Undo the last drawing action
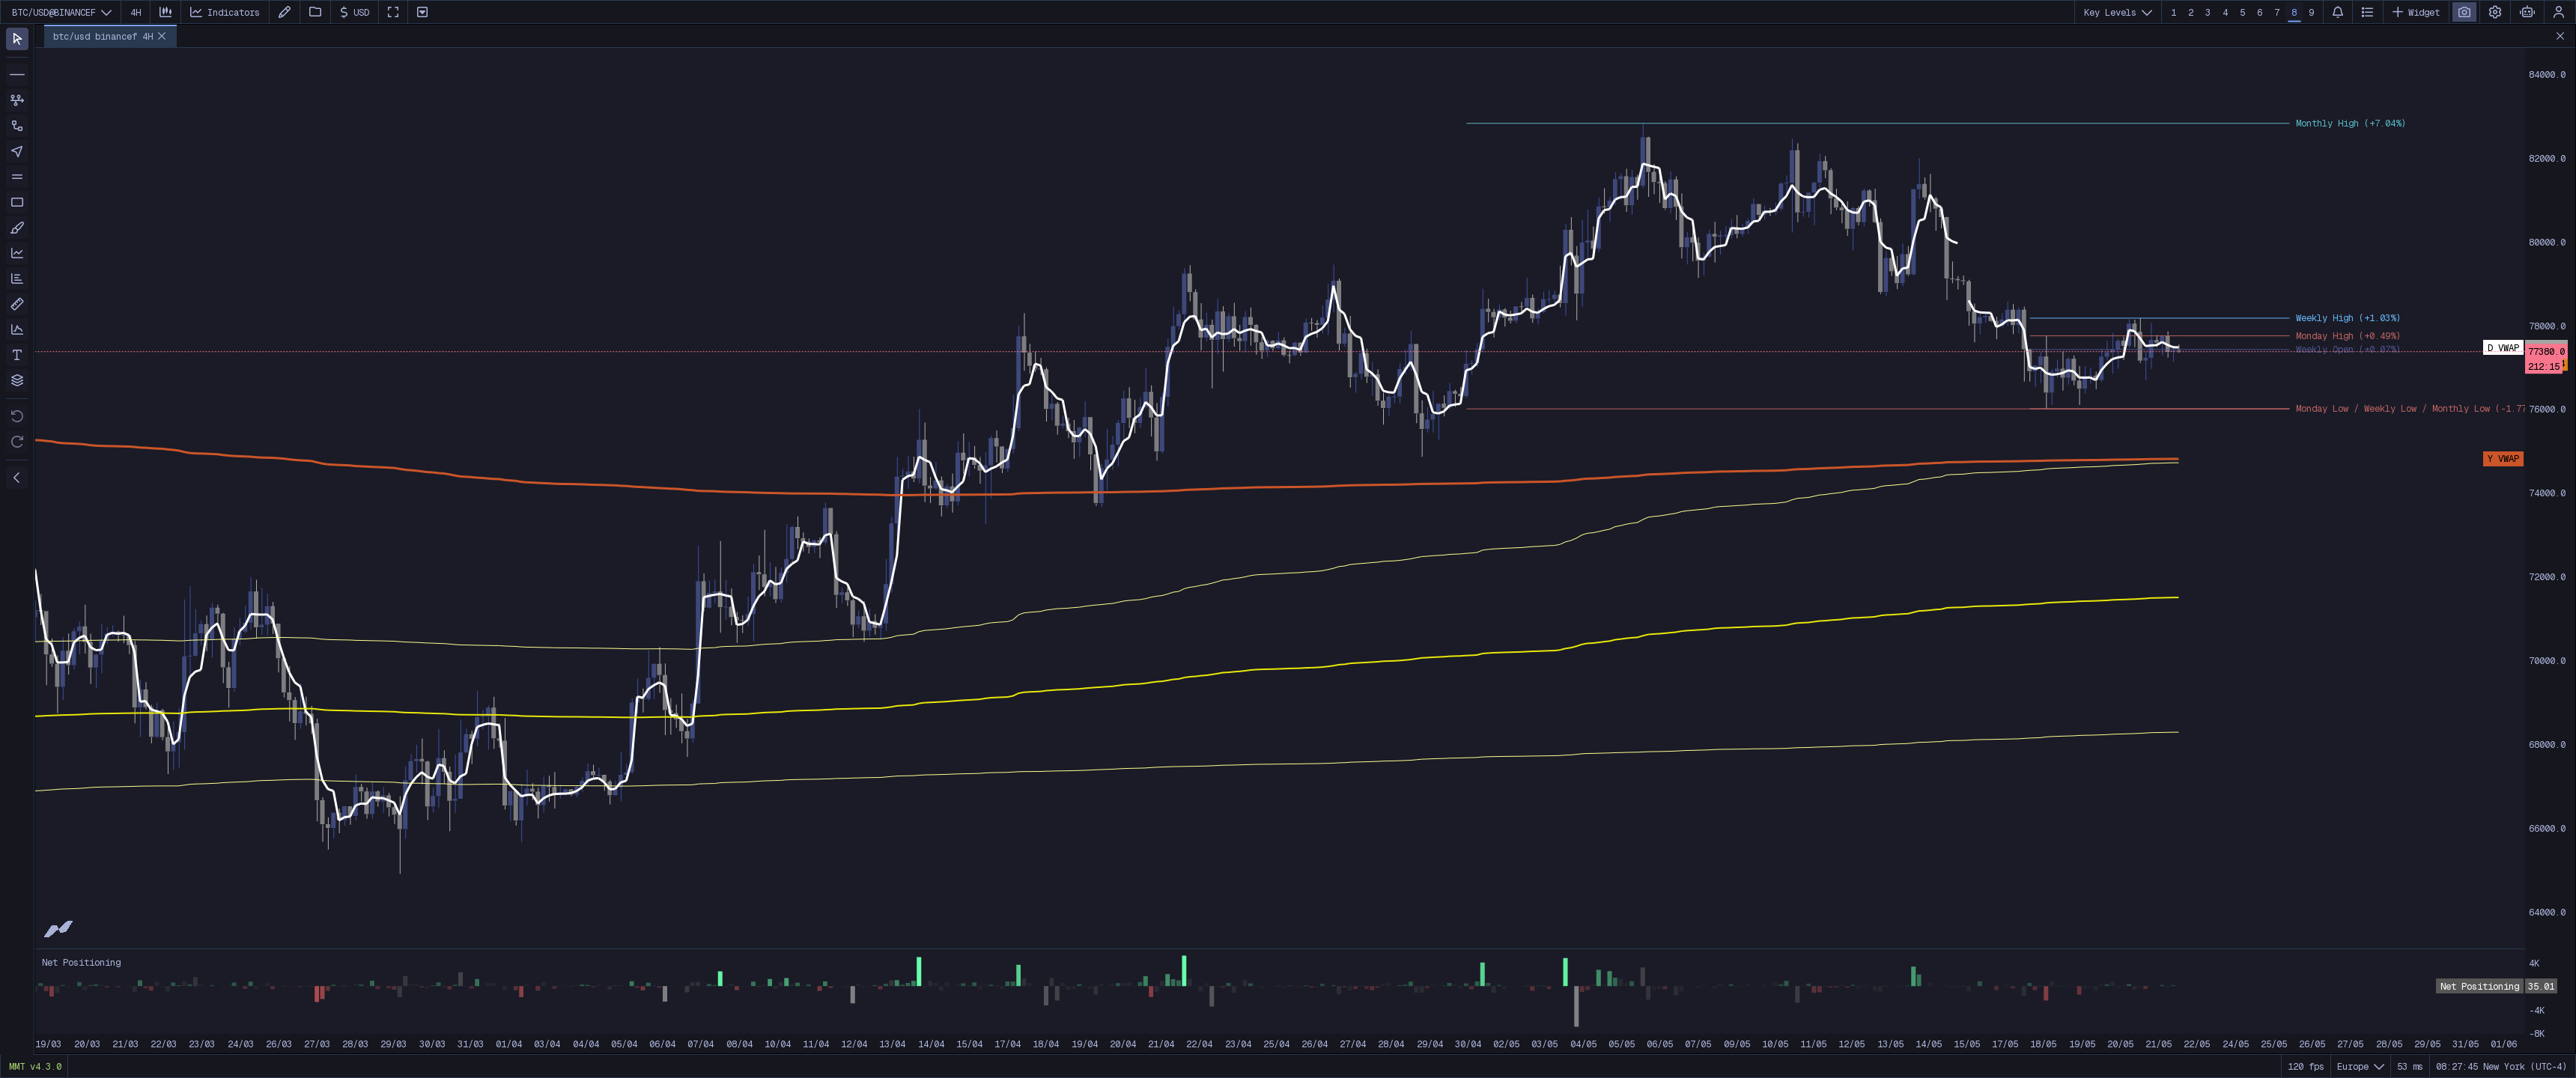2576x1078 pixels. pos(17,416)
